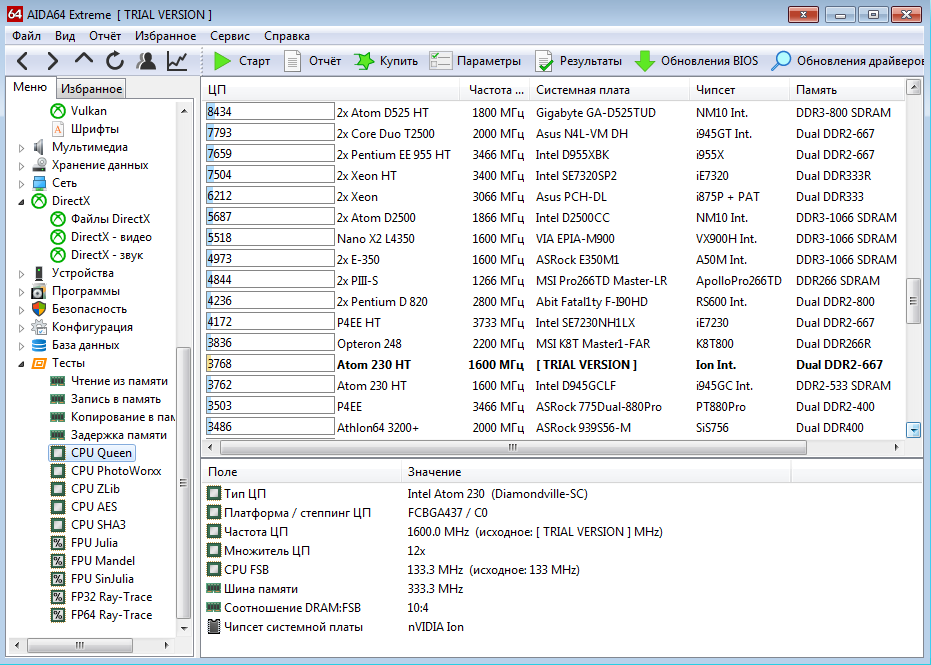
Task: Expand the Сеть node
Action: click(x=22, y=183)
